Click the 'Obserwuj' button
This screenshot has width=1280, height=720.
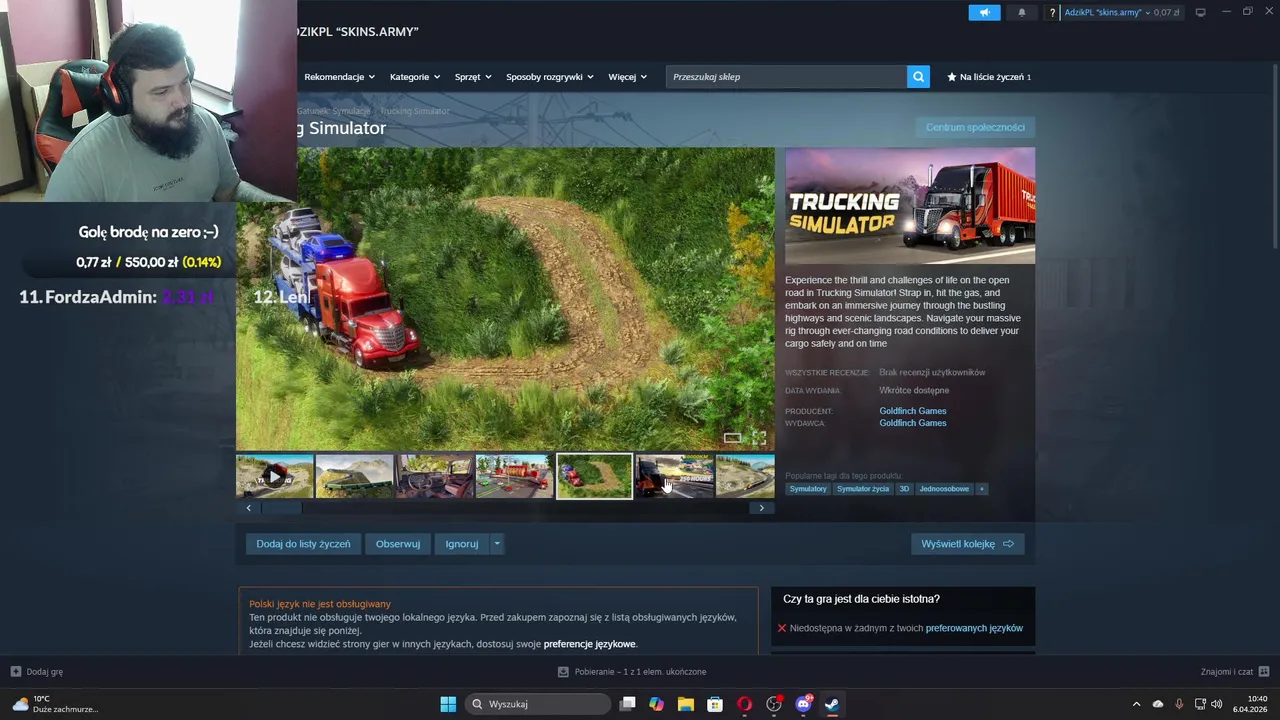point(398,544)
